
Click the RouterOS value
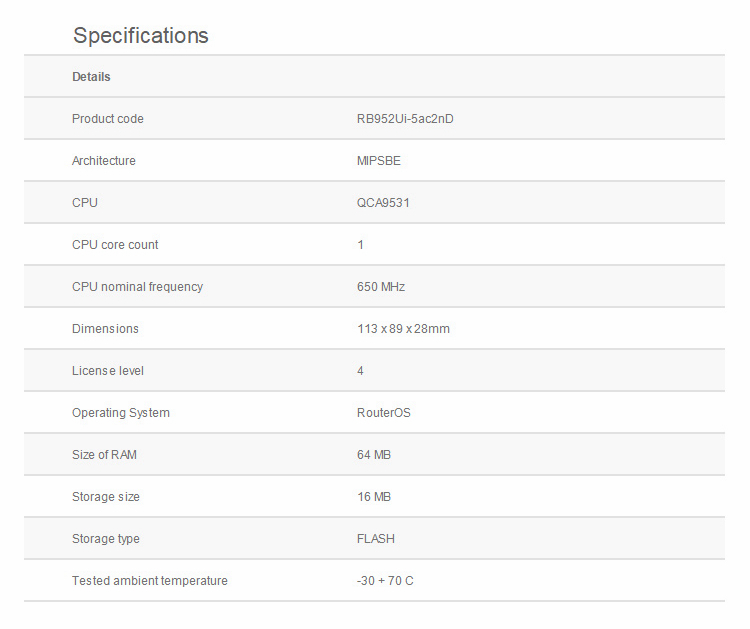click(x=384, y=413)
